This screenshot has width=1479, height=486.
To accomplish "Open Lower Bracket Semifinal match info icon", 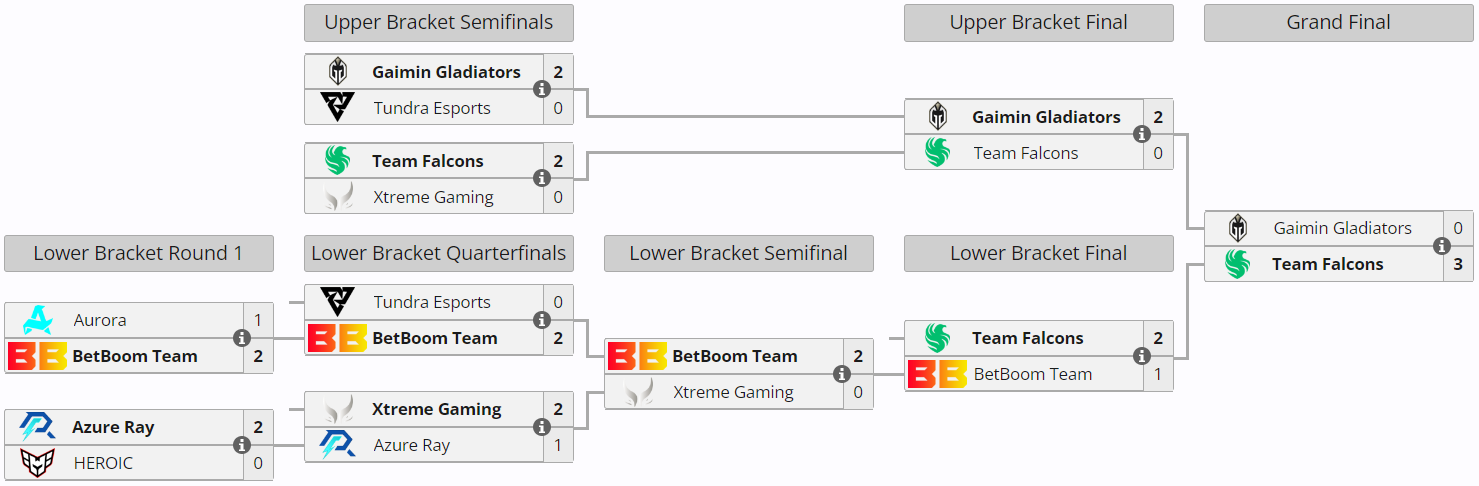I will (x=842, y=374).
